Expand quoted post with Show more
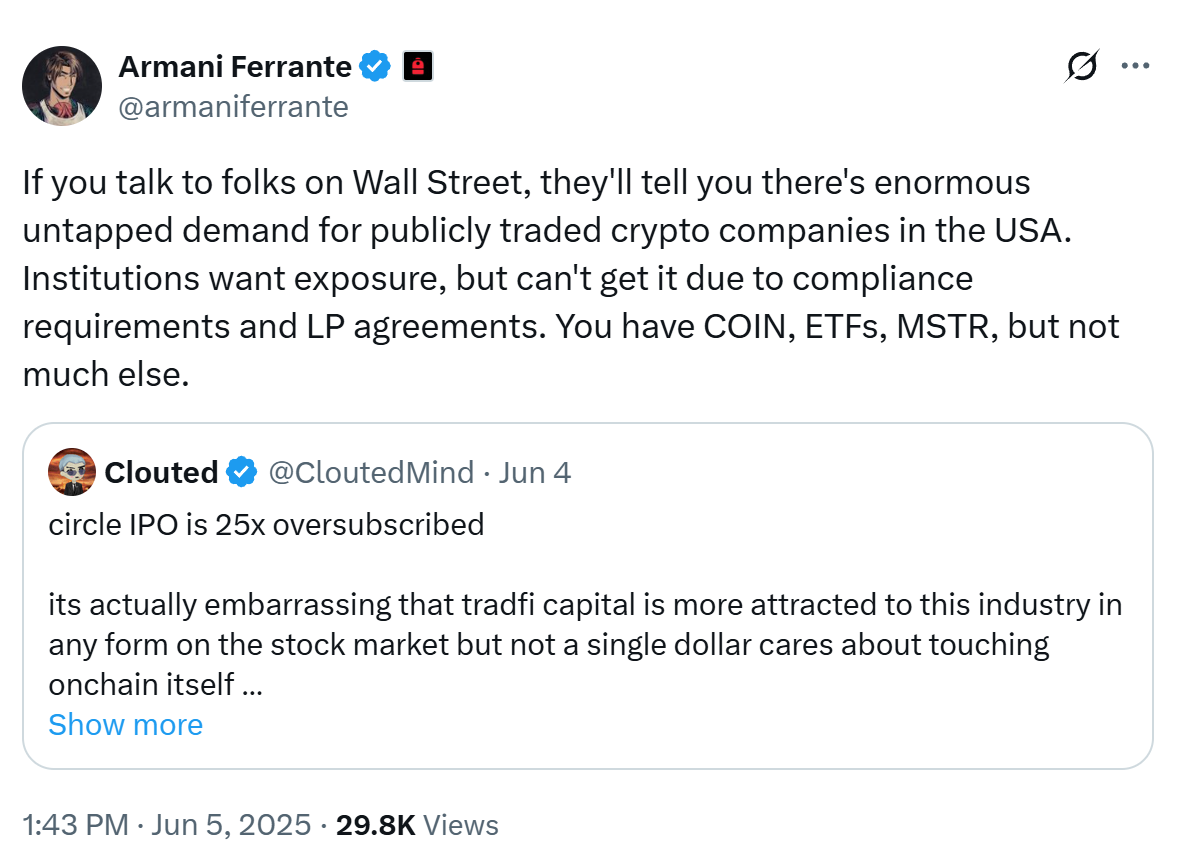The height and width of the screenshot is (865, 1181). (x=125, y=724)
